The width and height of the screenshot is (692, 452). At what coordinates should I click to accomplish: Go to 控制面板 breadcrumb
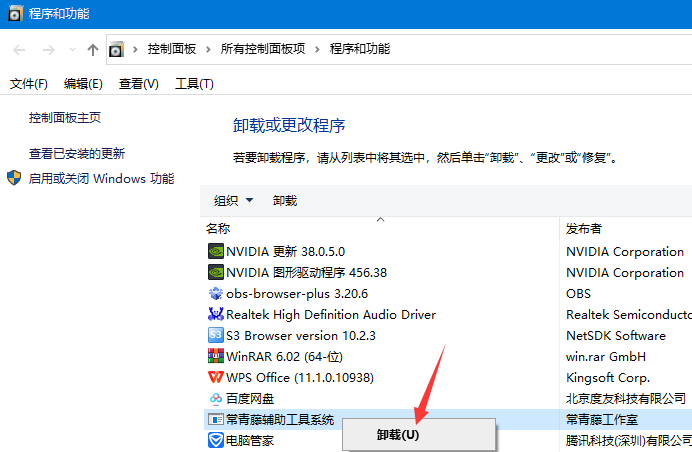tap(172, 49)
